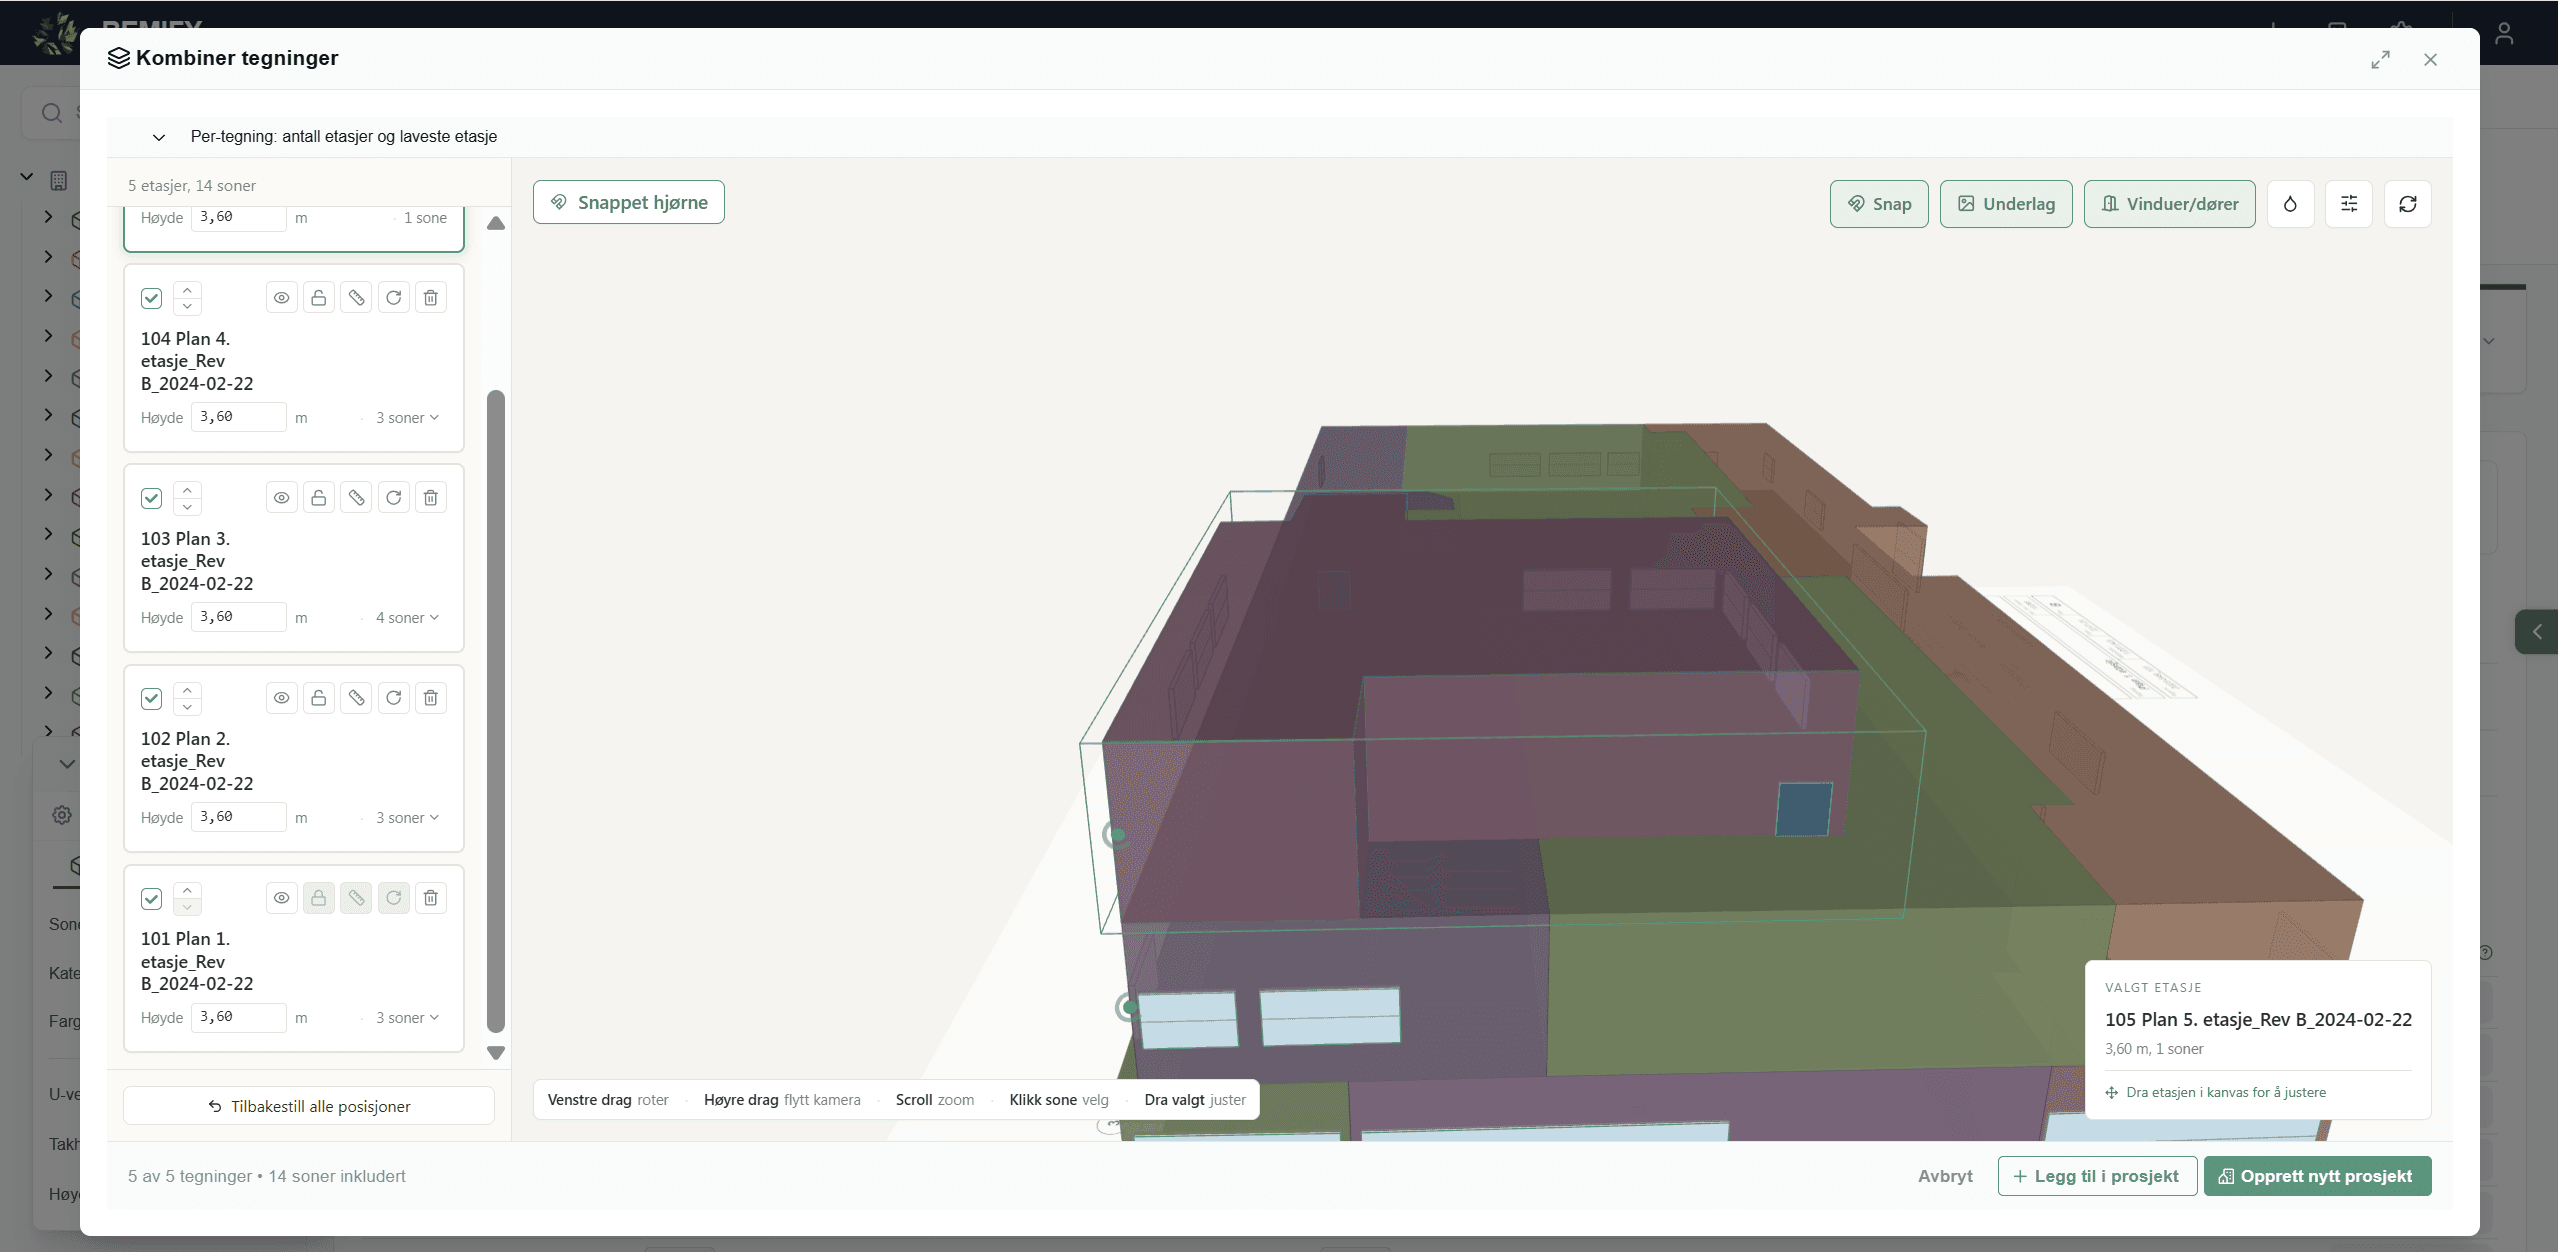Image resolution: width=2558 pixels, height=1252 pixels.
Task: Refresh the 3D view with sync icon
Action: (x=2408, y=204)
